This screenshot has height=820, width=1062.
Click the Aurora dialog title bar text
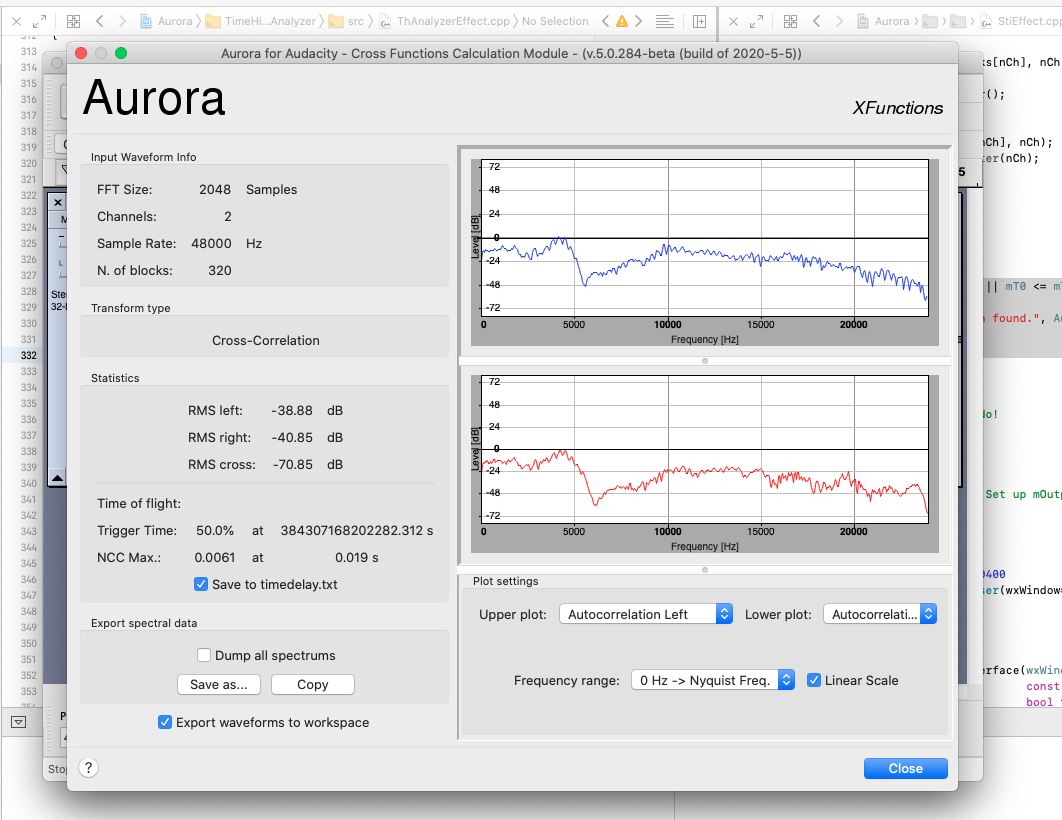(511, 53)
